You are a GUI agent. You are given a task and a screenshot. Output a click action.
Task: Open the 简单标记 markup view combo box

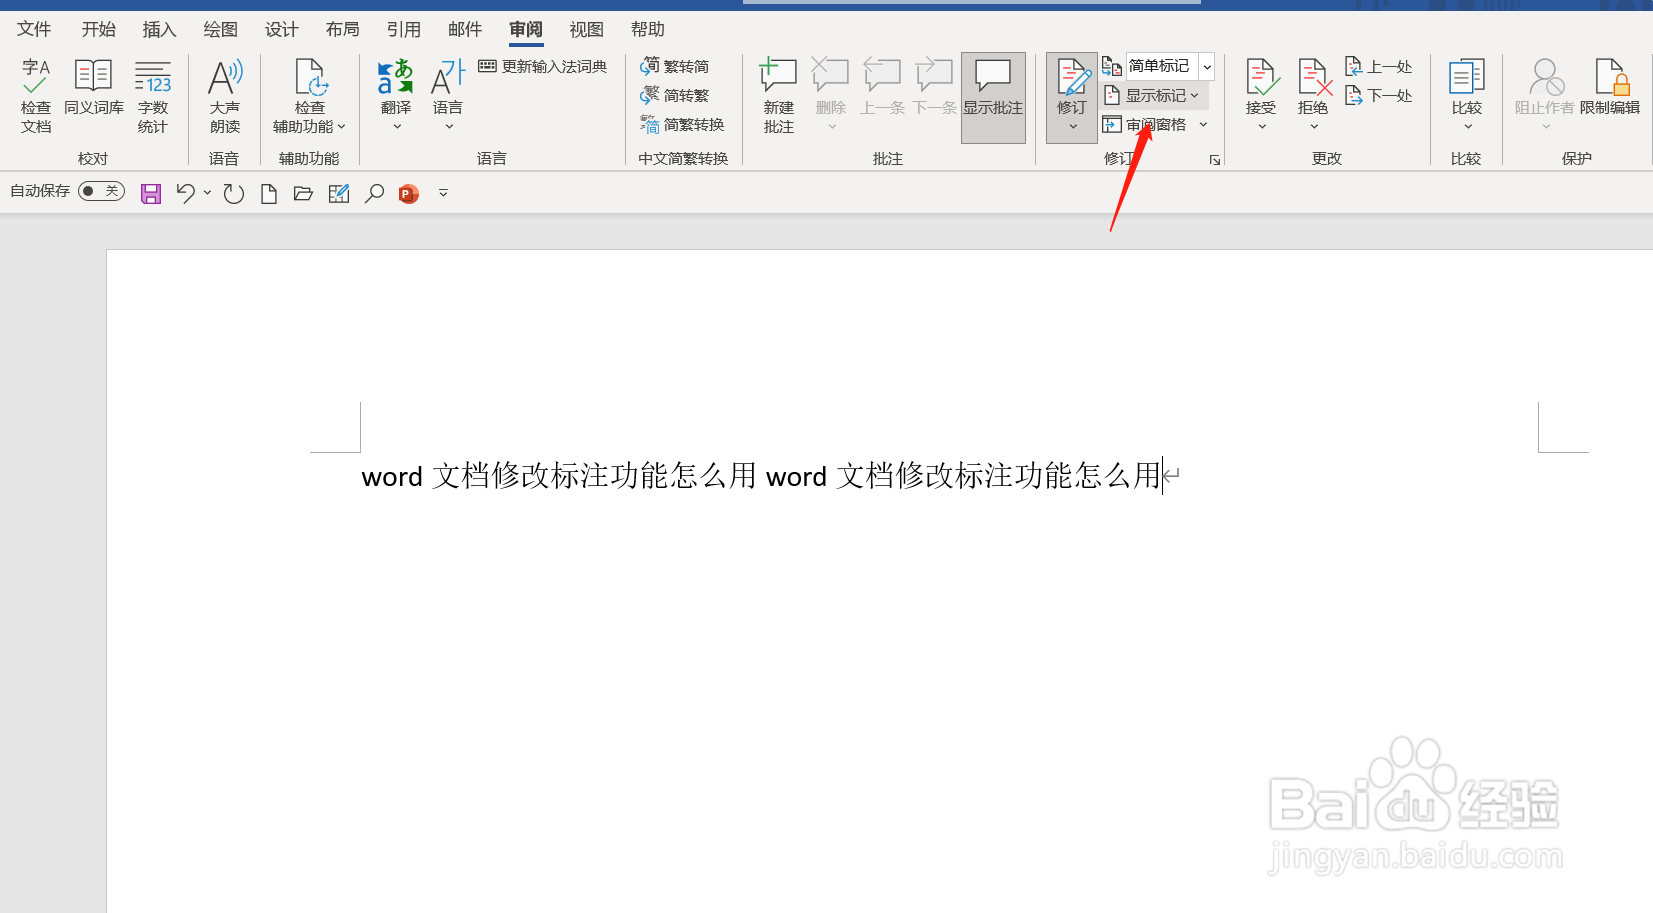pos(1170,66)
